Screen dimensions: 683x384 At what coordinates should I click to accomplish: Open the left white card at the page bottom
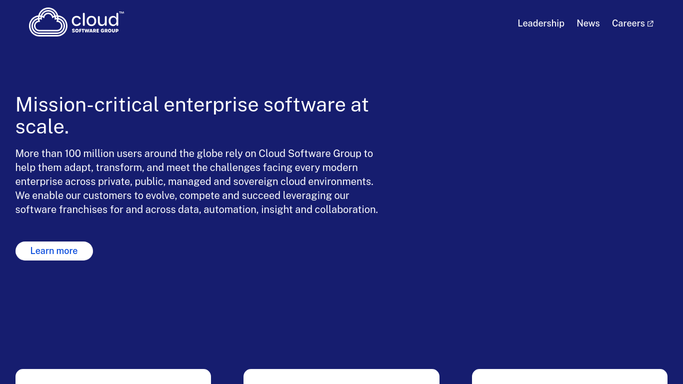[113, 377]
